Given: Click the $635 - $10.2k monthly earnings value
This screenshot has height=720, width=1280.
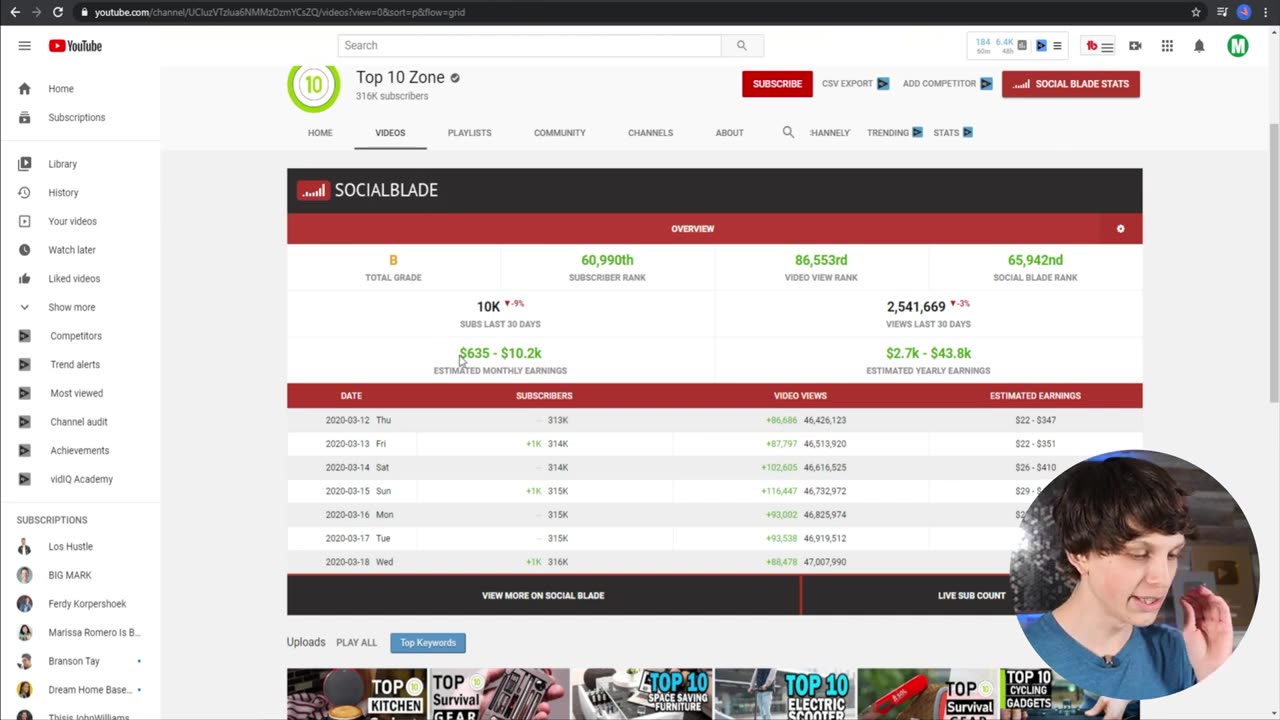Looking at the screenshot, I should pyautogui.click(x=500, y=353).
